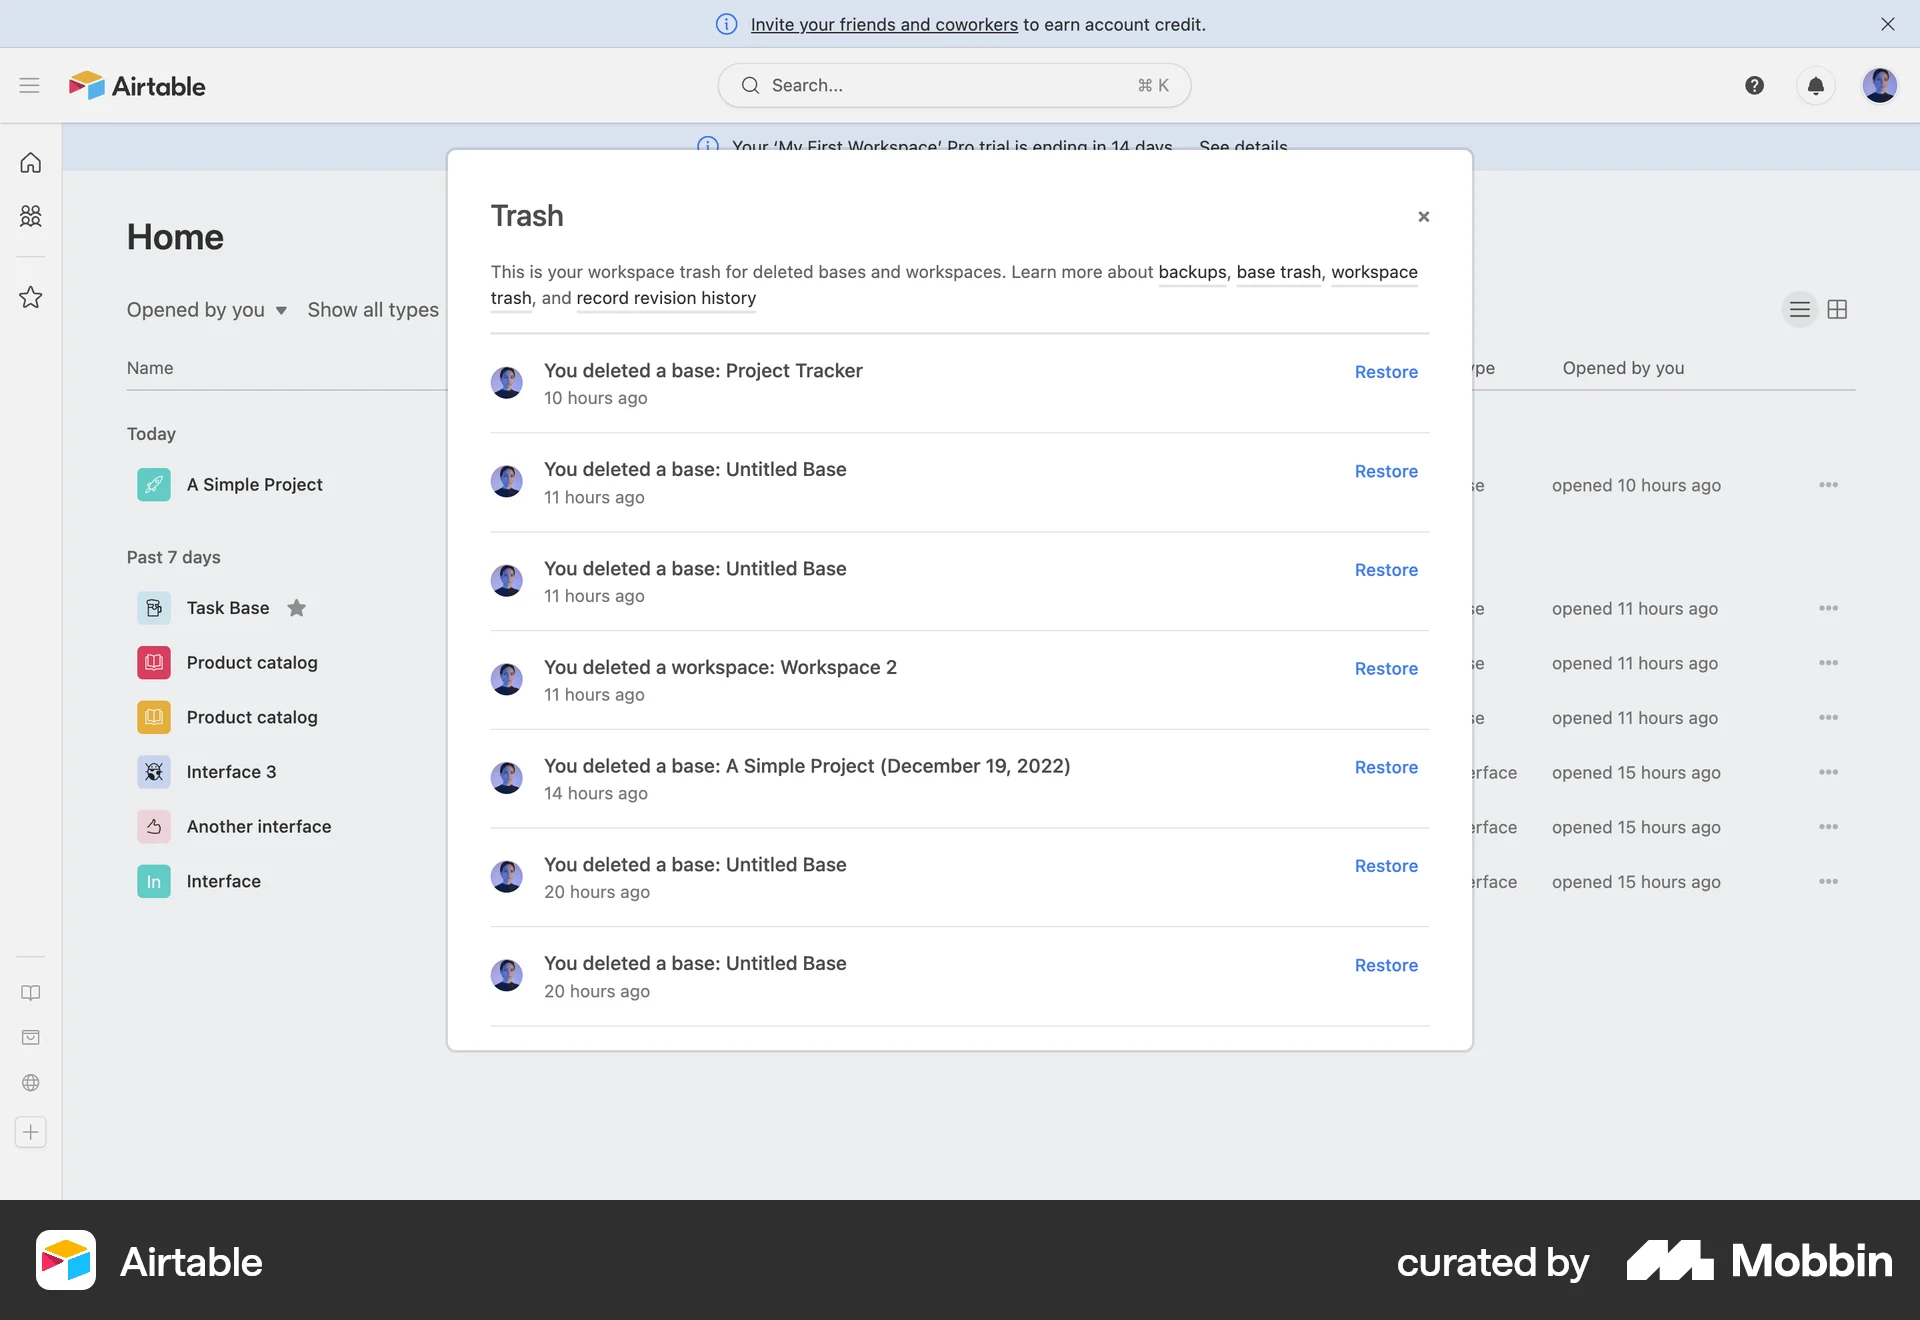Open 'Interface 3' from the sidebar list
Viewport: 1920px width, 1320px height.
pos(232,771)
